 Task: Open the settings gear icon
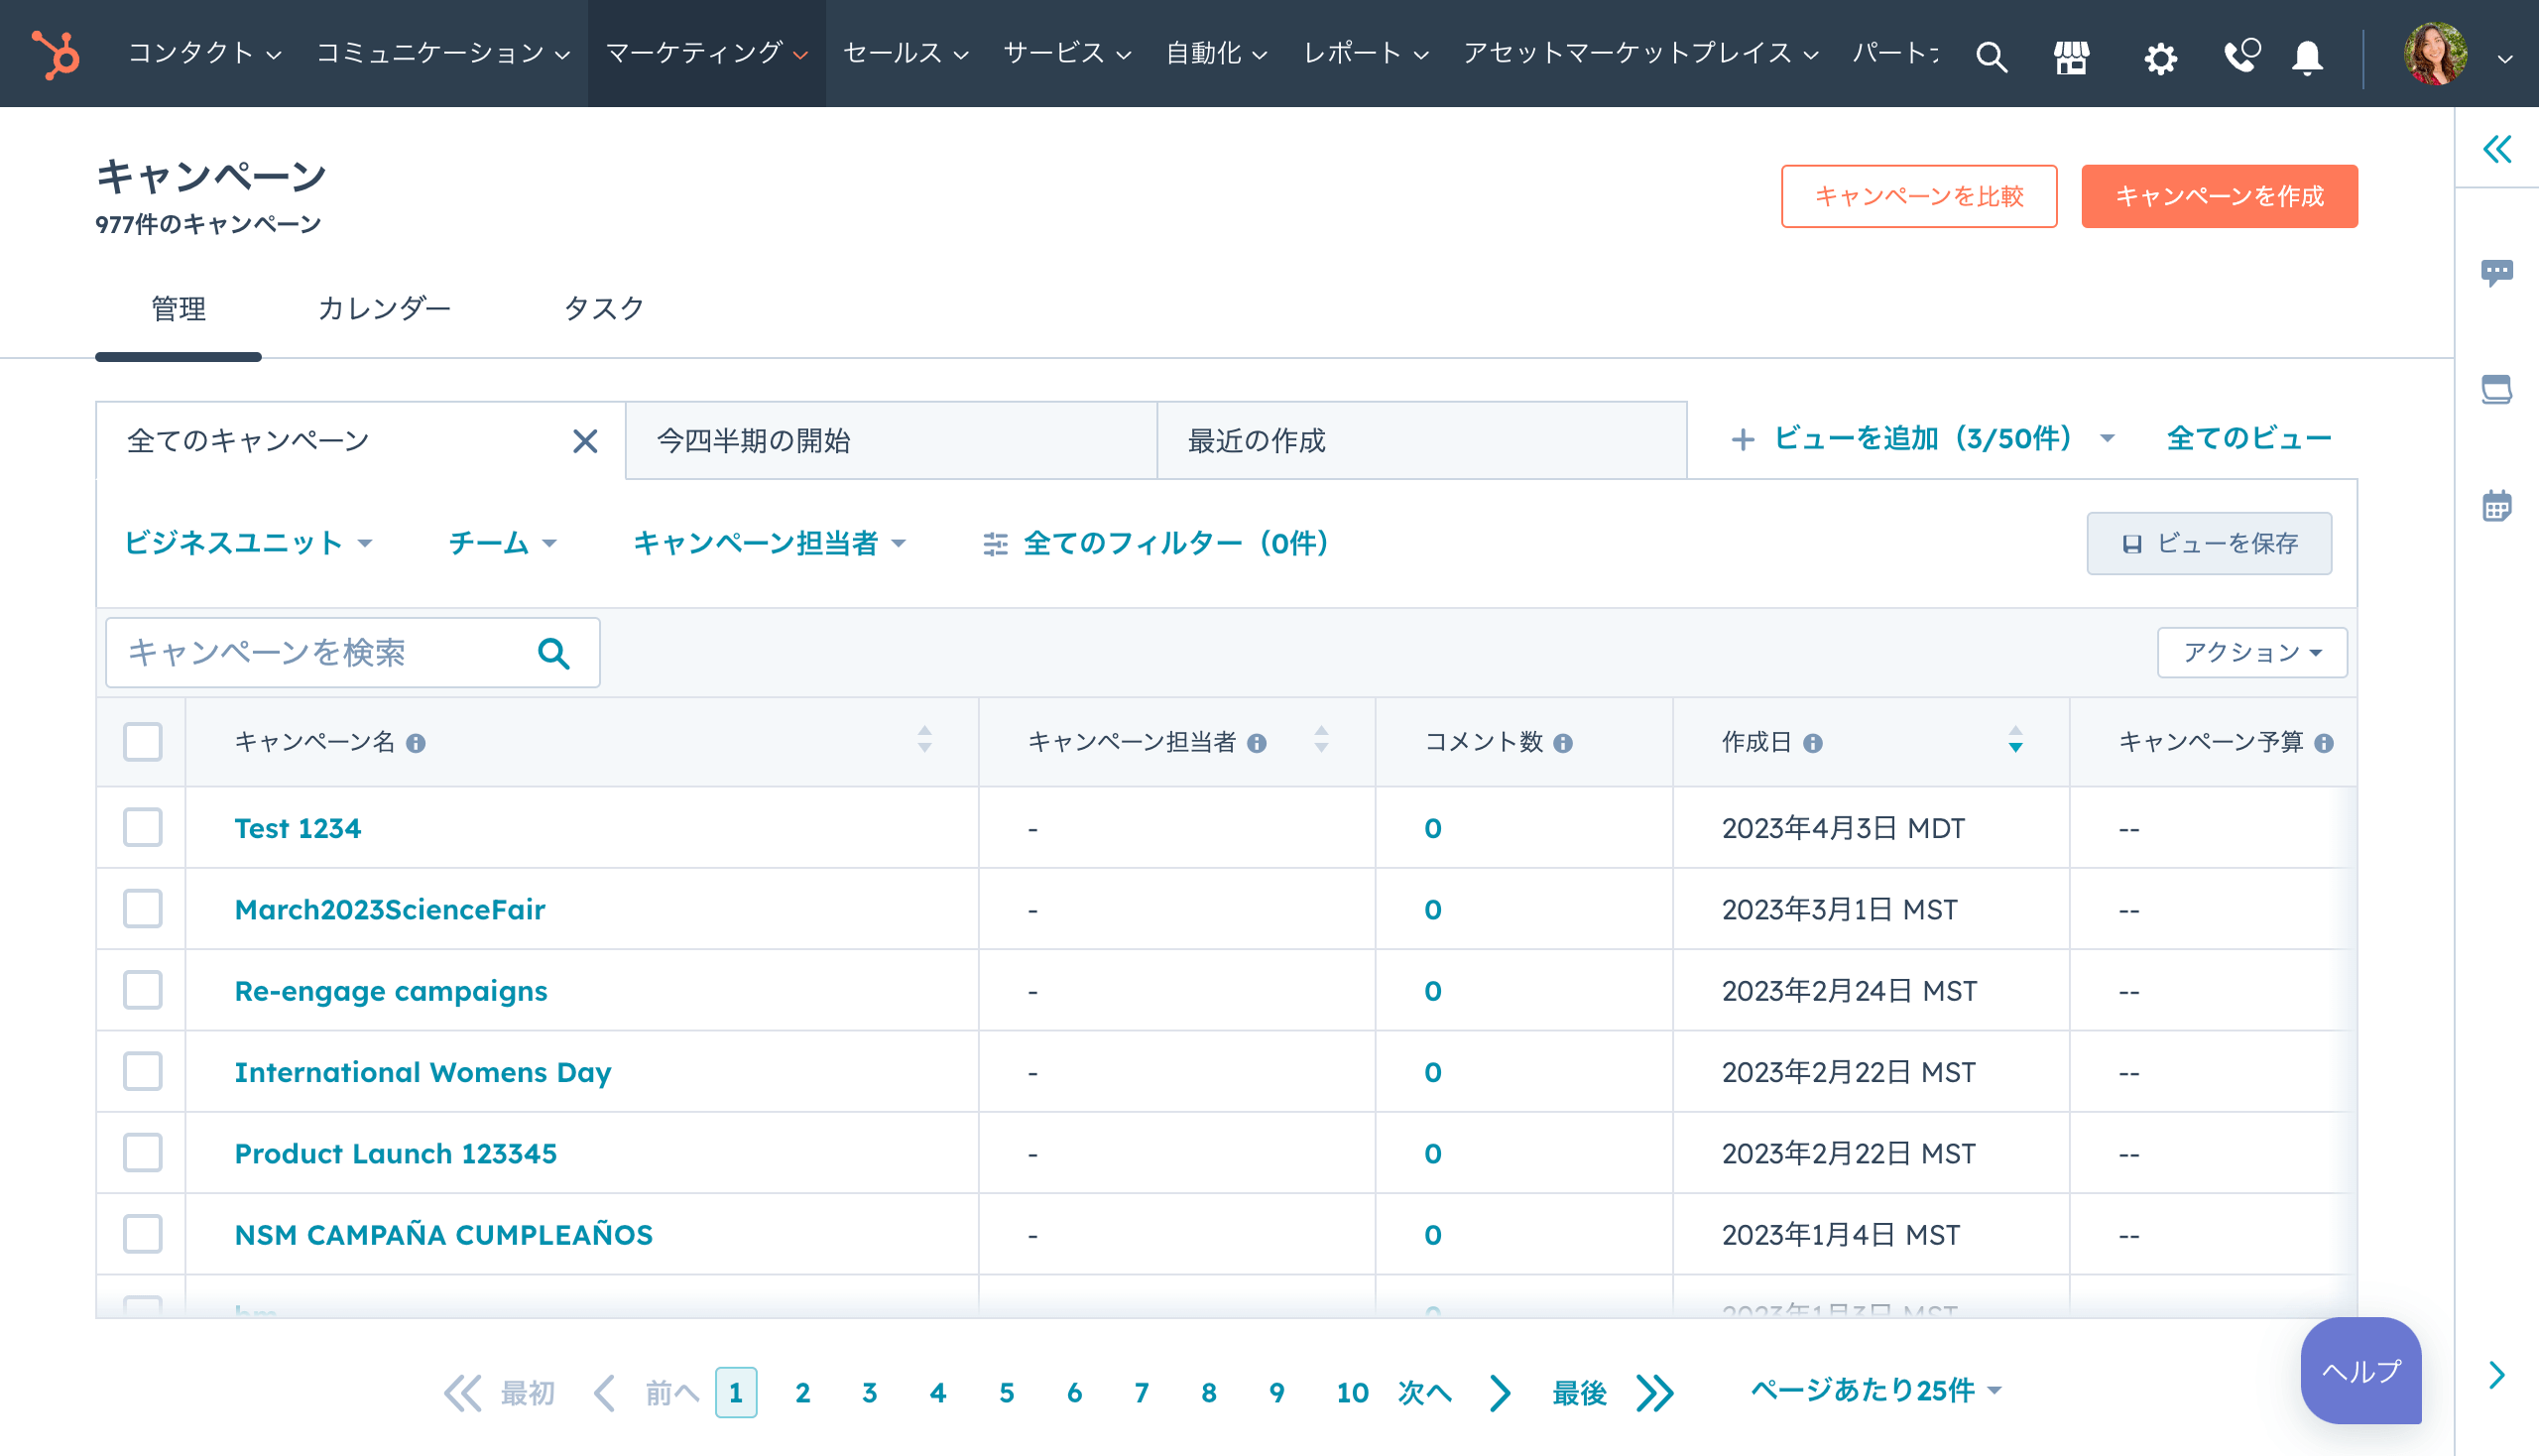pos(2160,57)
